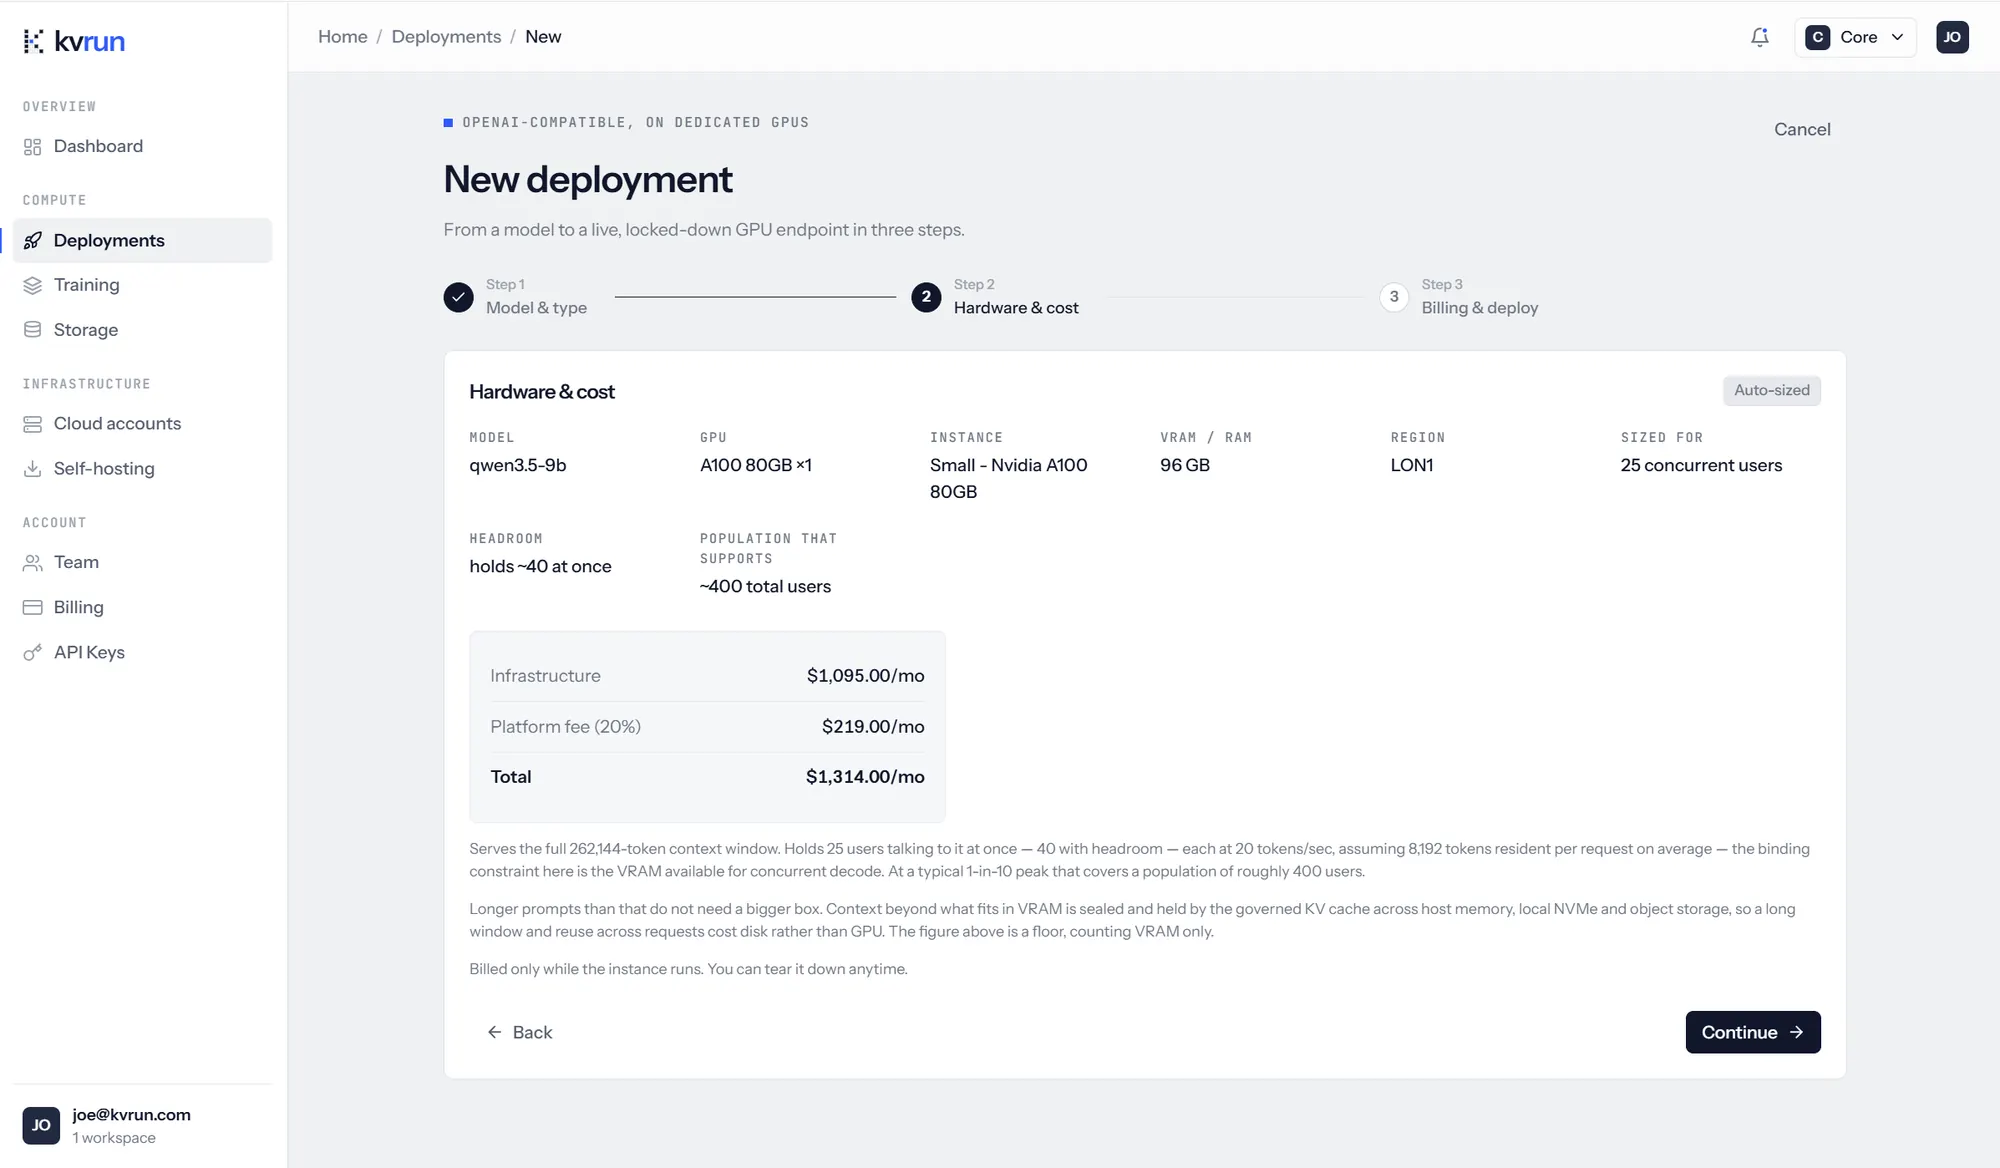Click the $1,314.00/mo total amount
The image size is (2000, 1168).
click(865, 777)
